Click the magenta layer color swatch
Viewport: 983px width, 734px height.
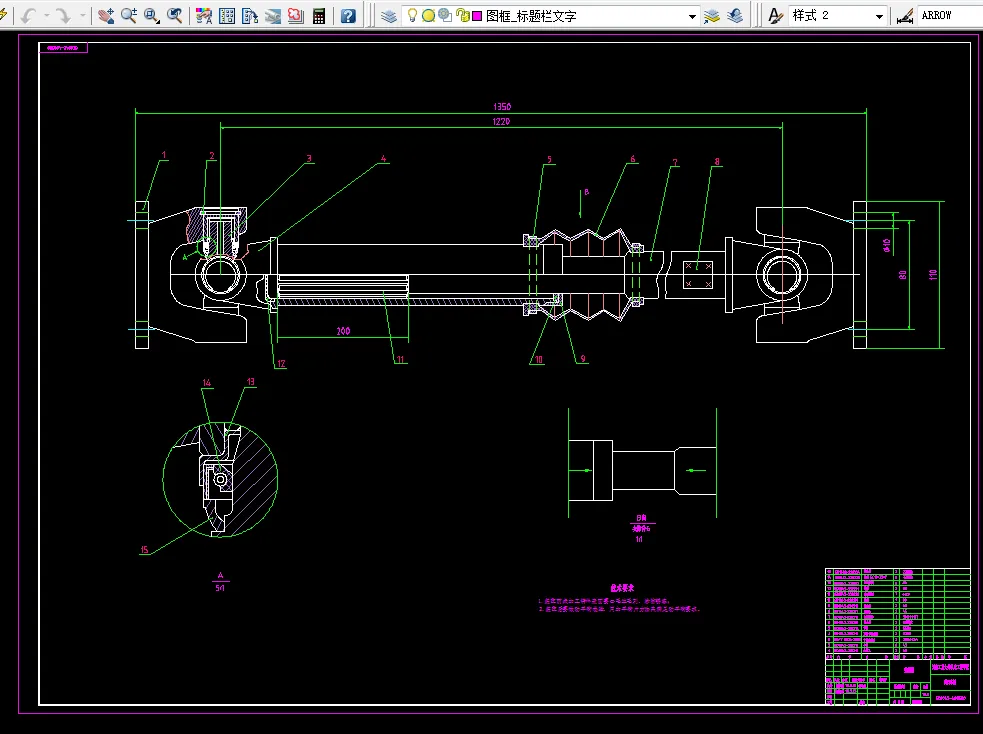[477, 16]
